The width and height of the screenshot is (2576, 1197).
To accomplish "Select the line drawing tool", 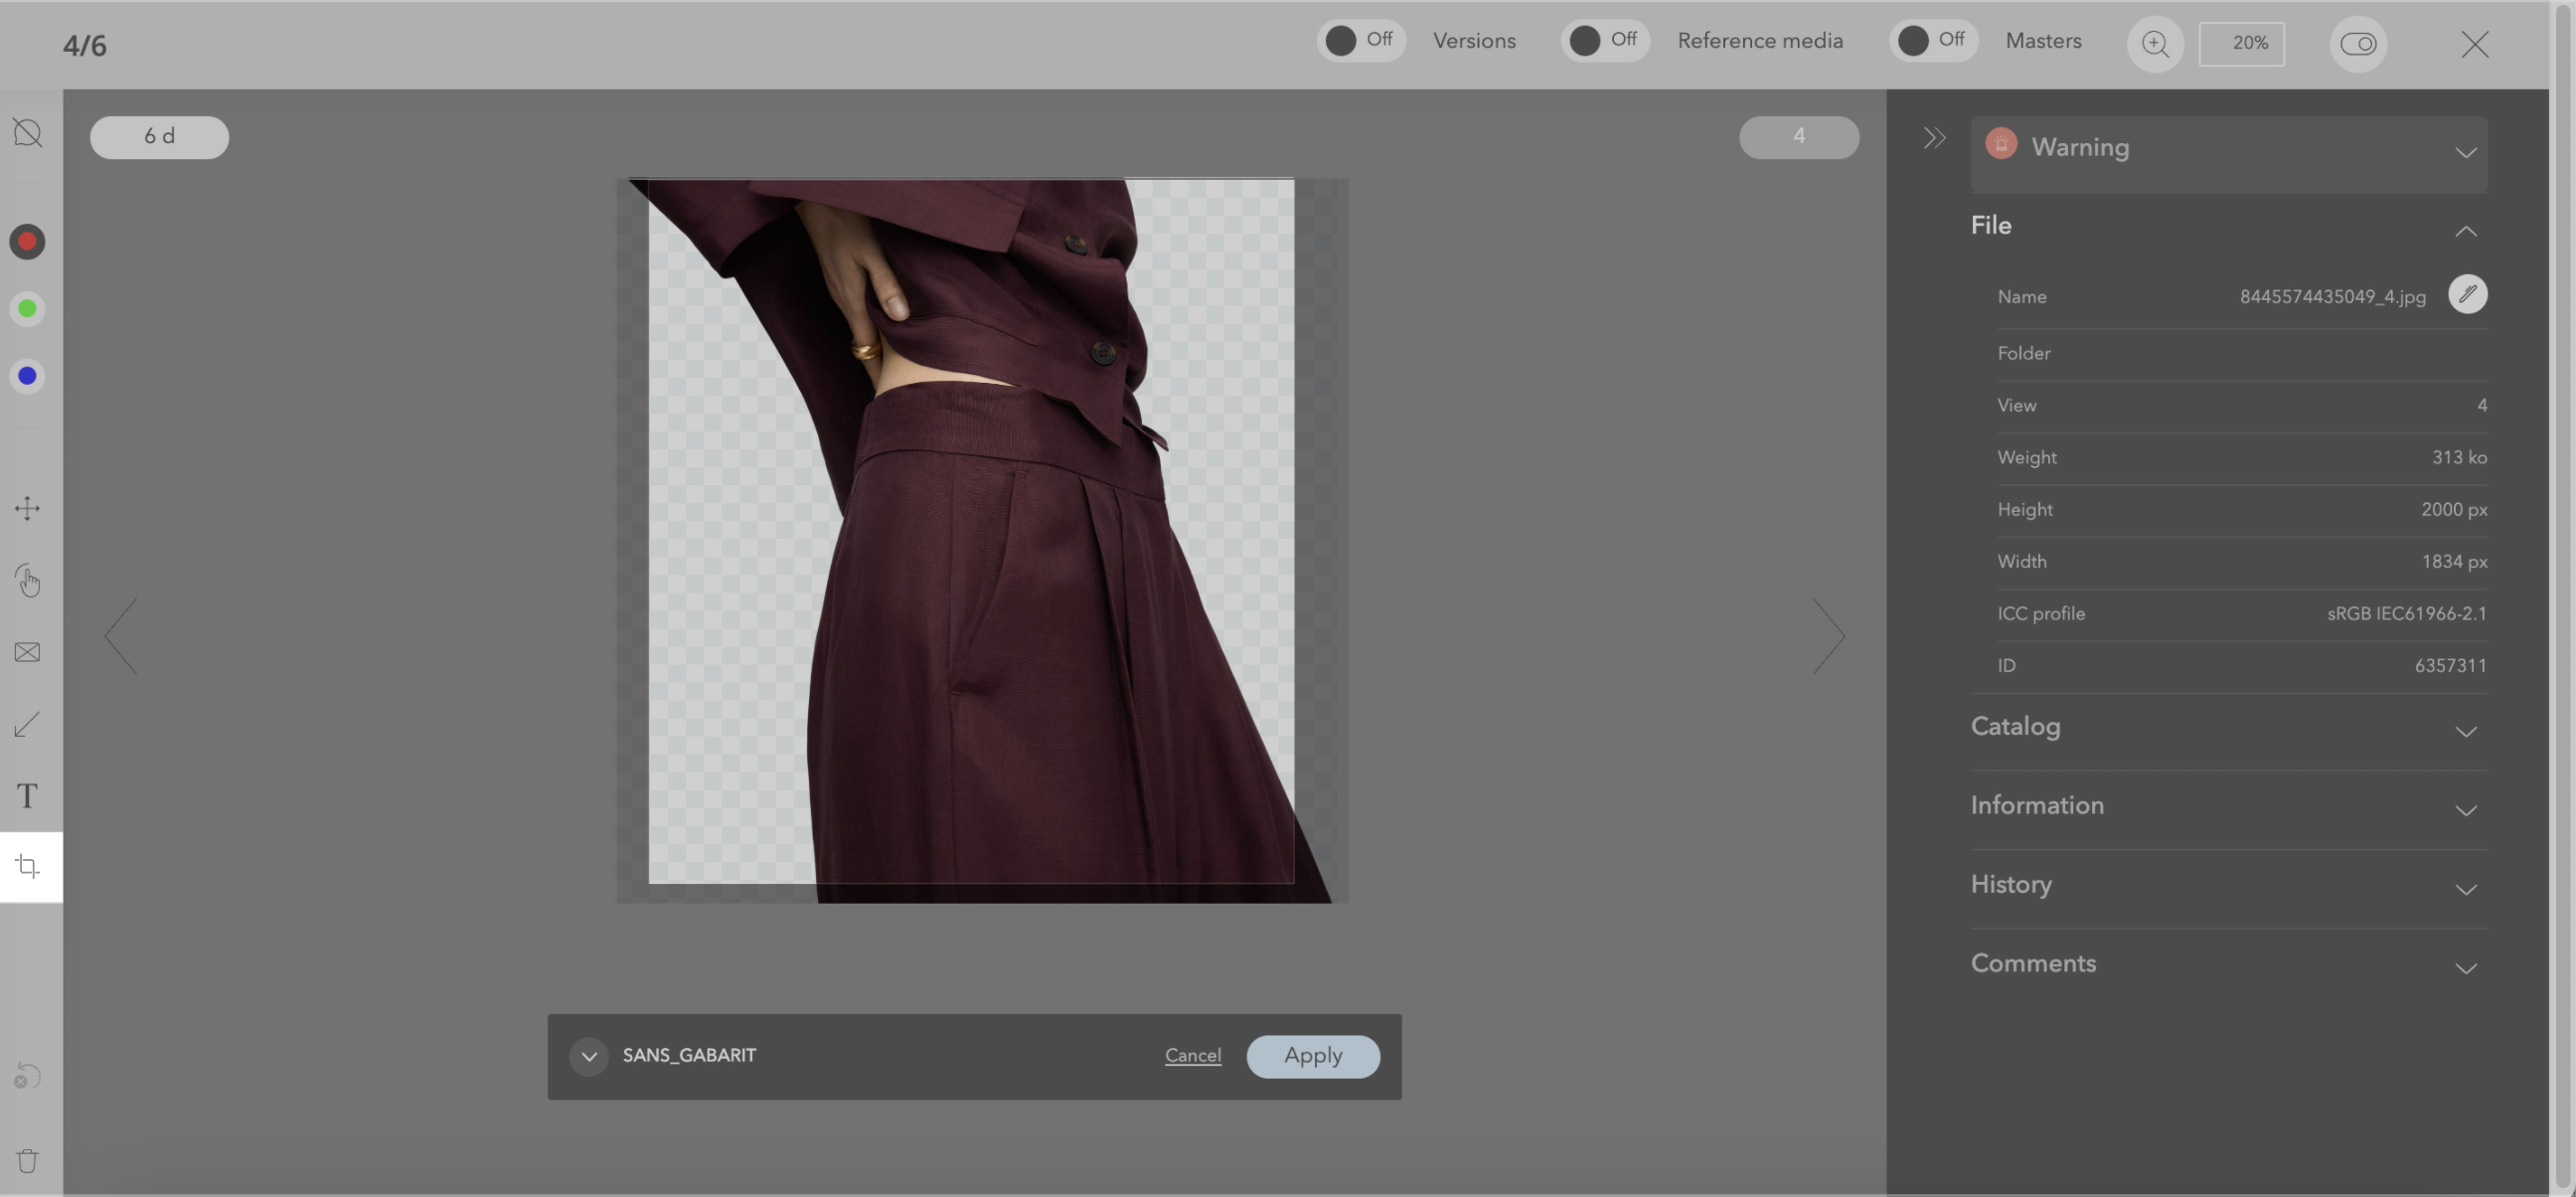I will click(28, 724).
